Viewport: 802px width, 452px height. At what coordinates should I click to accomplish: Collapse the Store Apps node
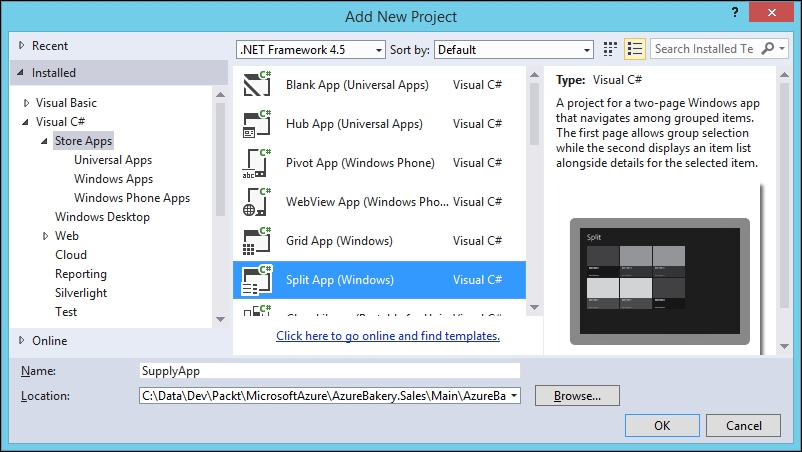[45, 142]
